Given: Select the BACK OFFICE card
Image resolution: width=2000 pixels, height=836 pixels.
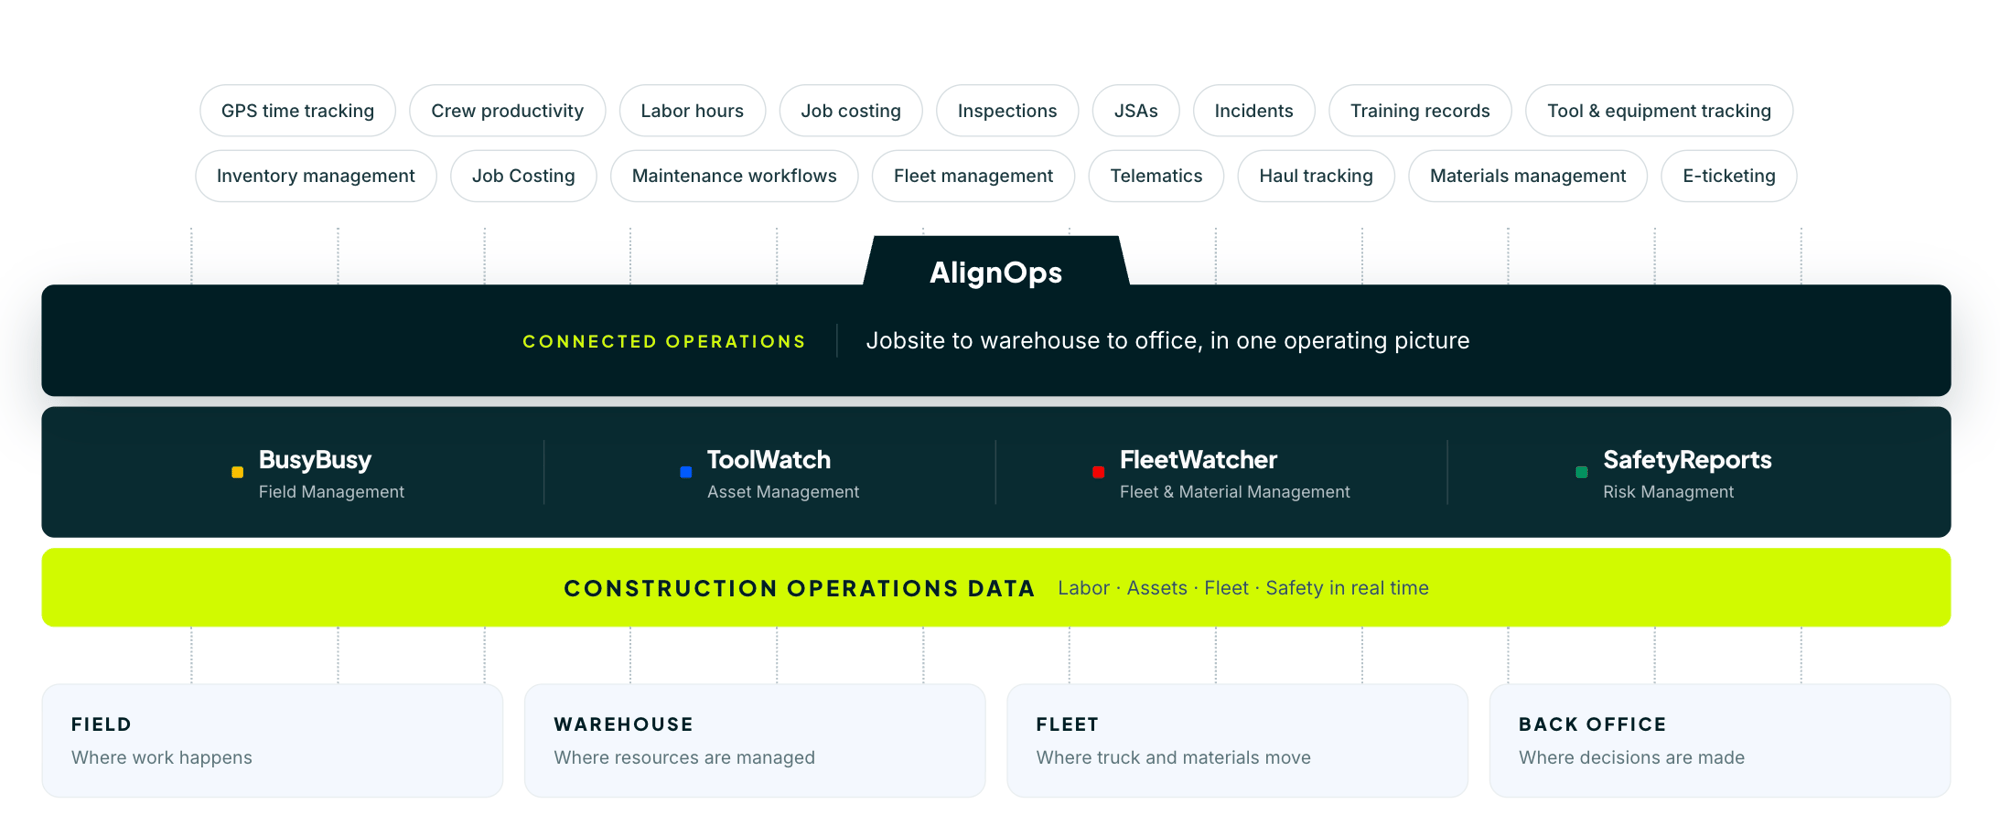Looking at the screenshot, I should click(x=1720, y=741).
